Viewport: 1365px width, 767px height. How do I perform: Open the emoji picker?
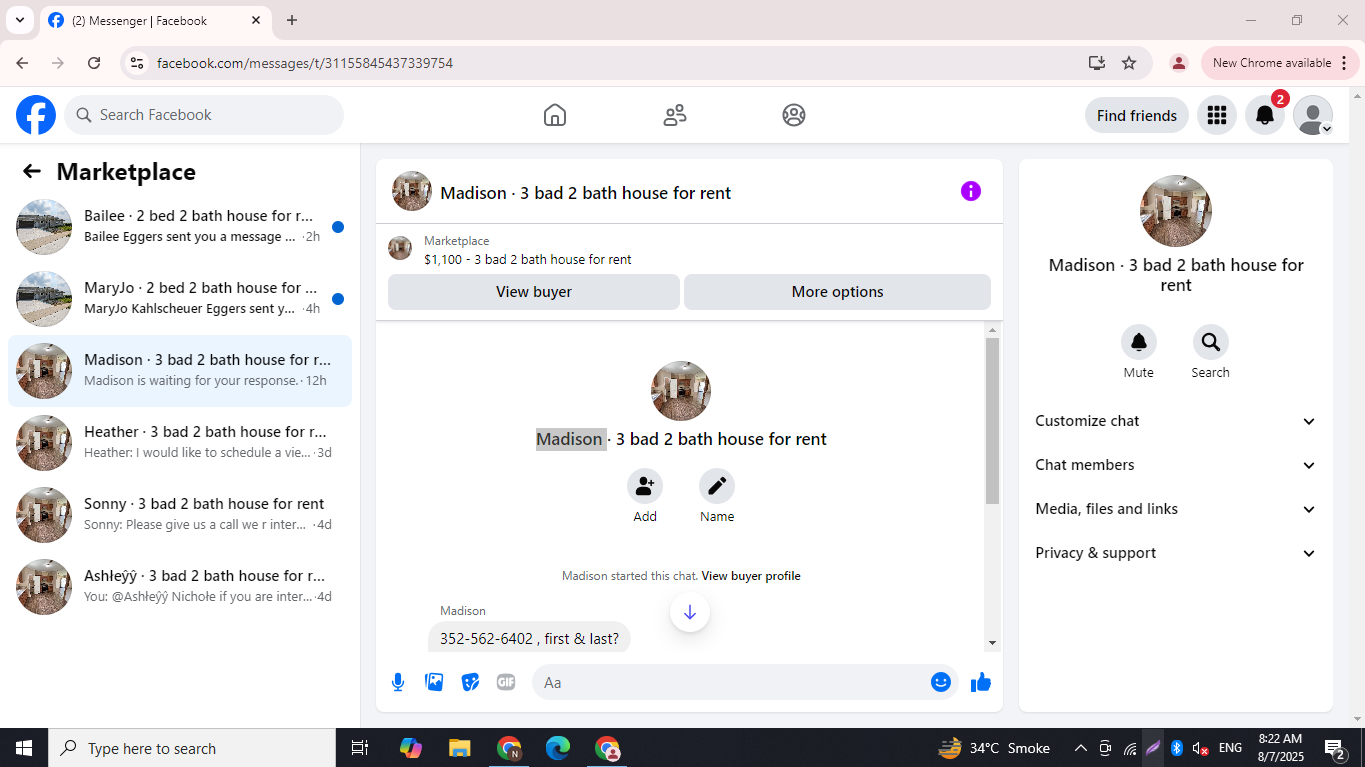tap(941, 682)
